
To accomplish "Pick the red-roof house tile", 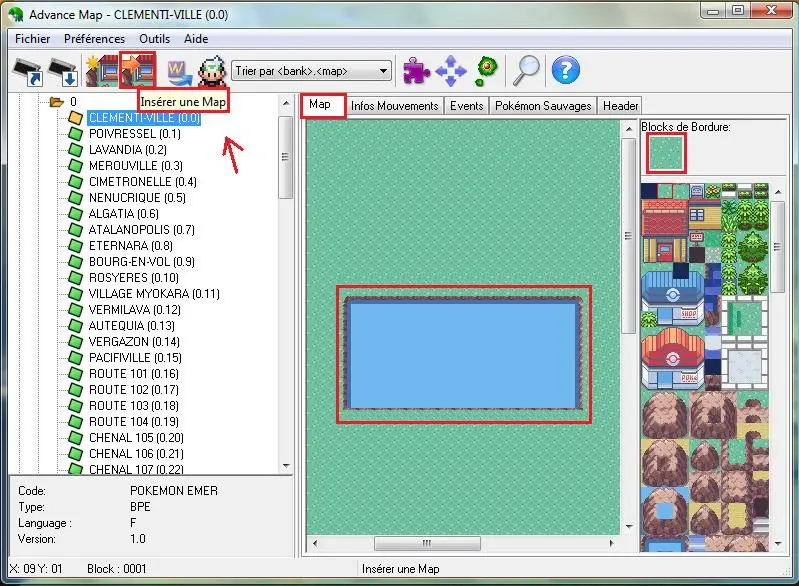I will (x=664, y=232).
